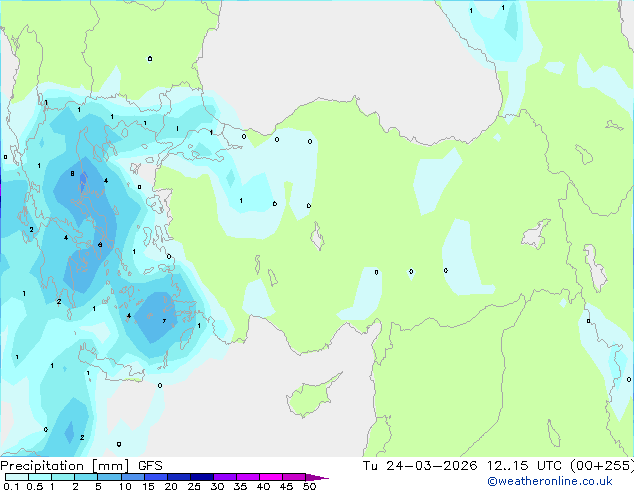Click the '7' precipitation value in the Aegean
This screenshot has height=490, width=634.
pos(164,321)
